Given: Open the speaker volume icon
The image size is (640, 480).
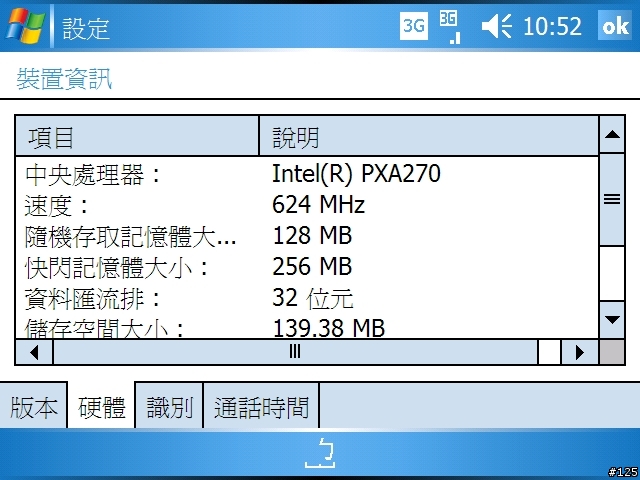Looking at the screenshot, I should [x=496, y=27].
